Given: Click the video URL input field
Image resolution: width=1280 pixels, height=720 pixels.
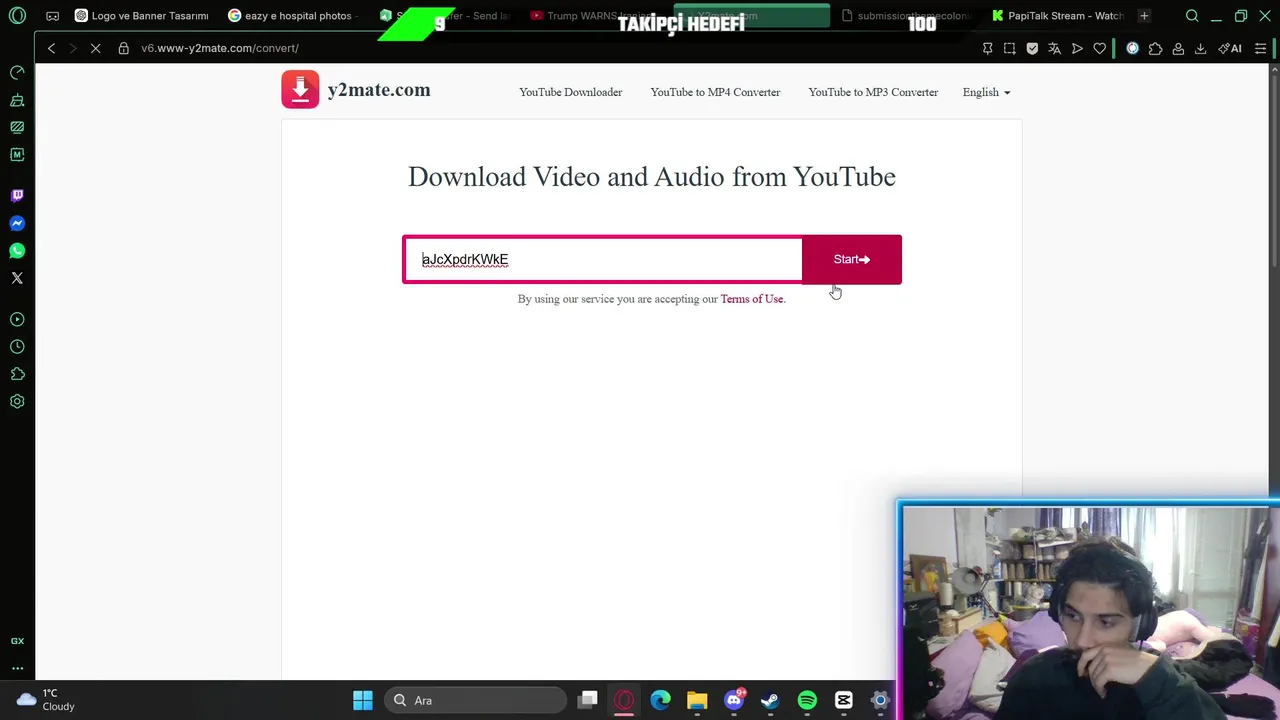Looking at the screenshot, I should tap(603, 260).
